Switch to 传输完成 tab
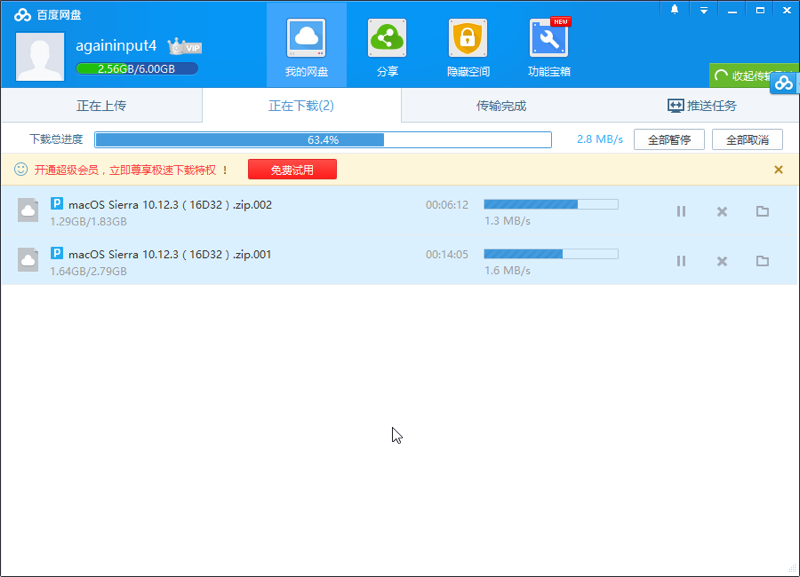Image resolution: width=800 pixels, height=577 pixels. click(x=501, y=106)
